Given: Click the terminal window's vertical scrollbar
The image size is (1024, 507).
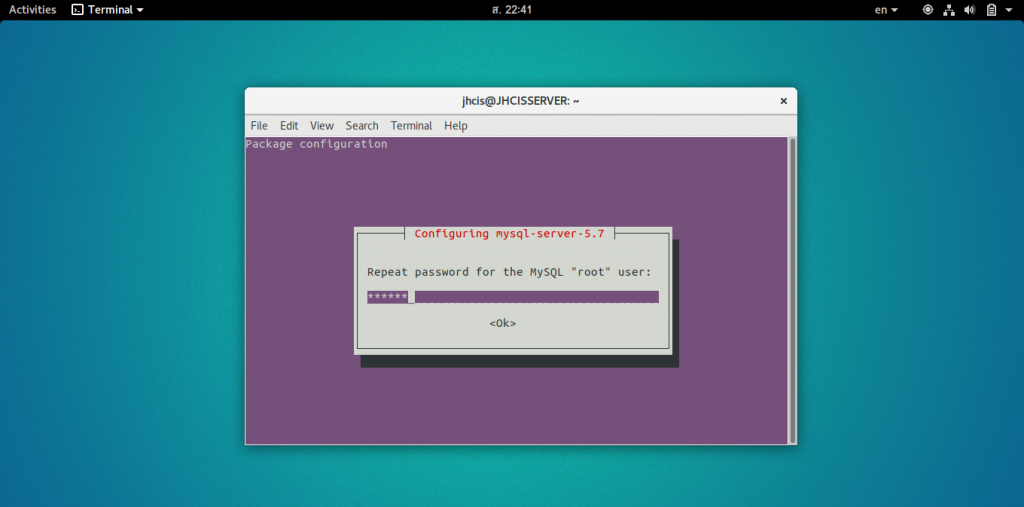Looking at the screenshot, I should (792, 290).
